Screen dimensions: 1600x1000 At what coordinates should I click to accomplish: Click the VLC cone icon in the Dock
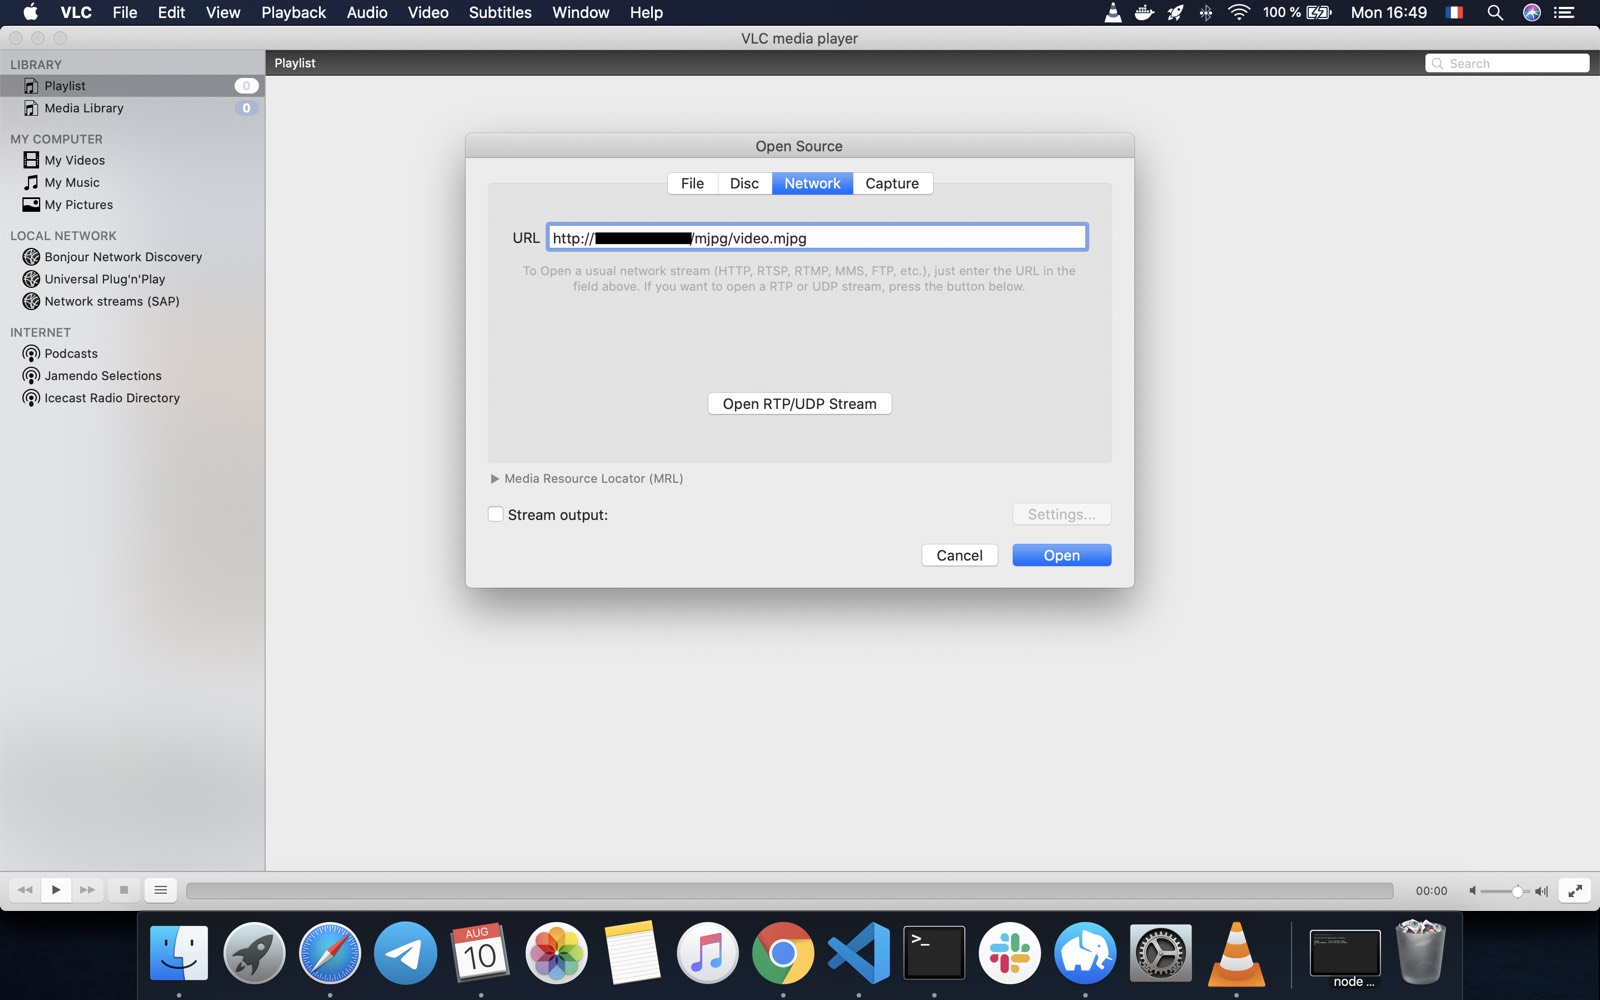tap(1236, 953)
